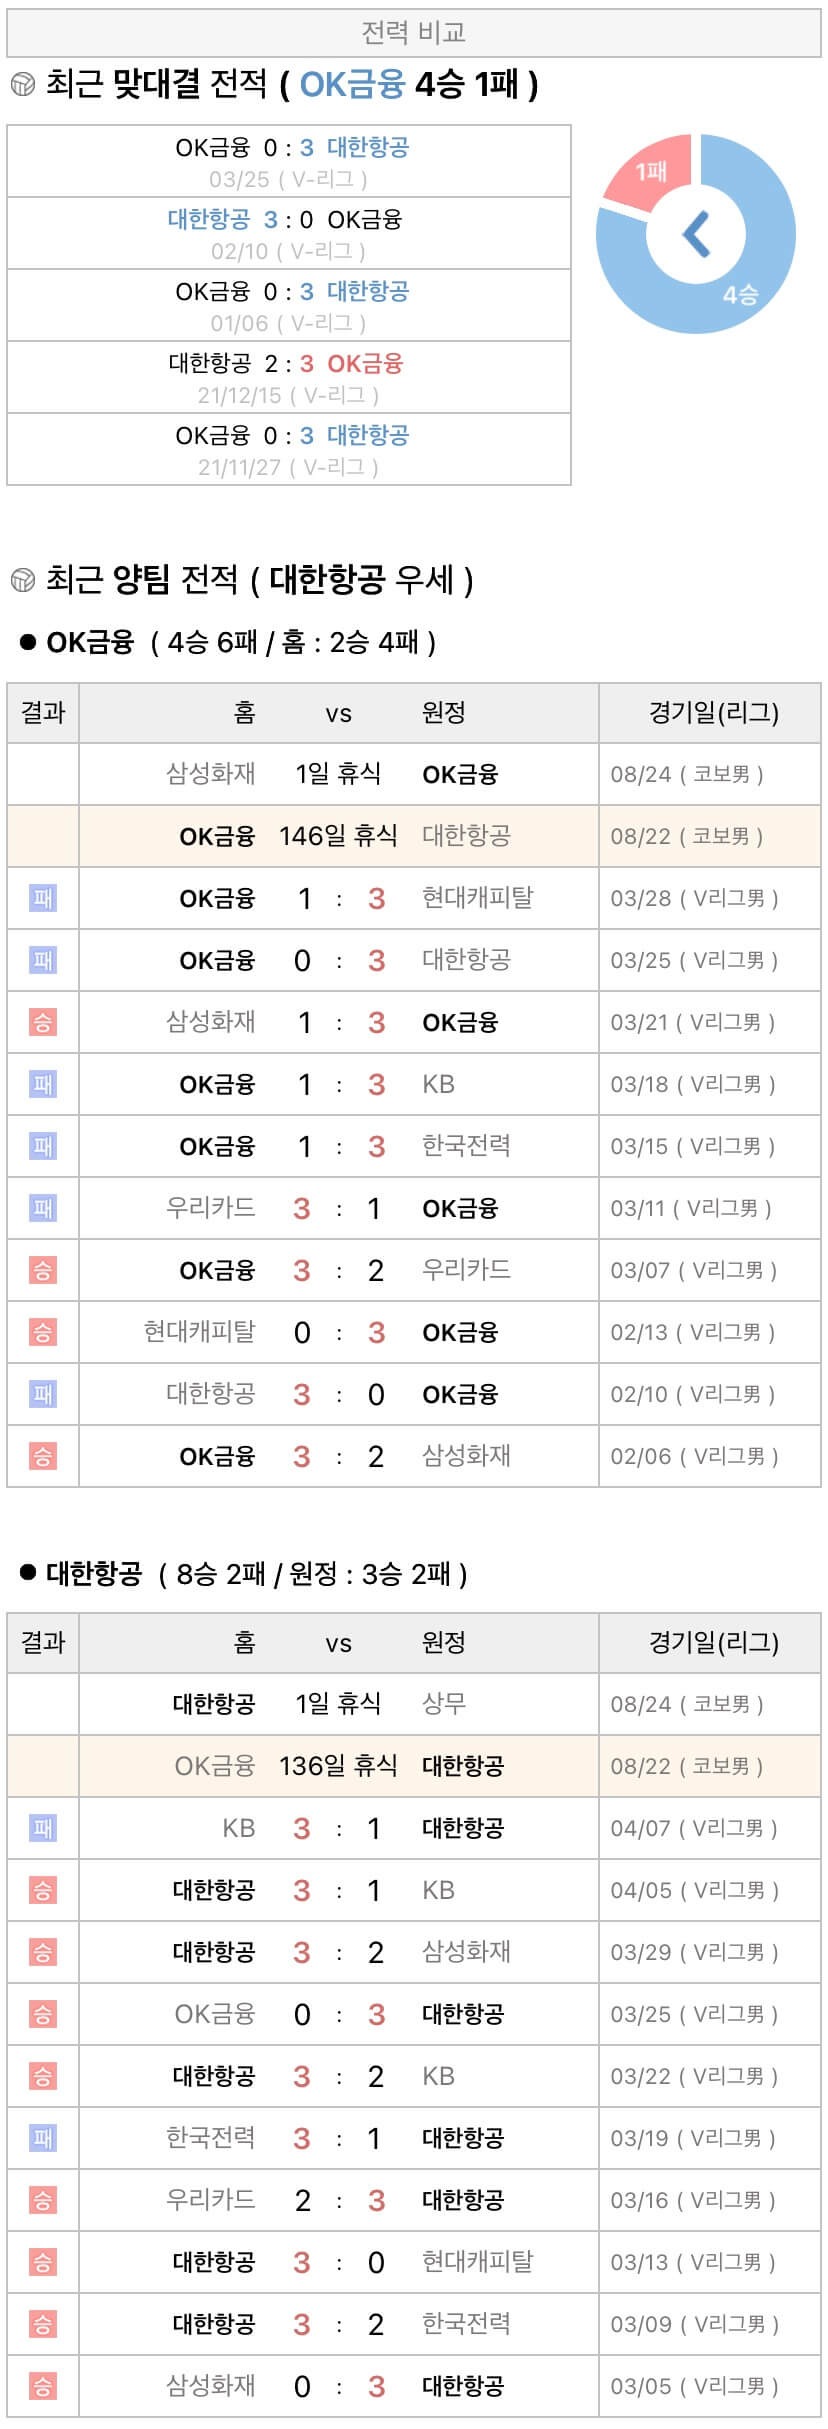Click the volleyball icon beside 최근 양팀 전적
828x2429 pixels.
pos(22,580)
